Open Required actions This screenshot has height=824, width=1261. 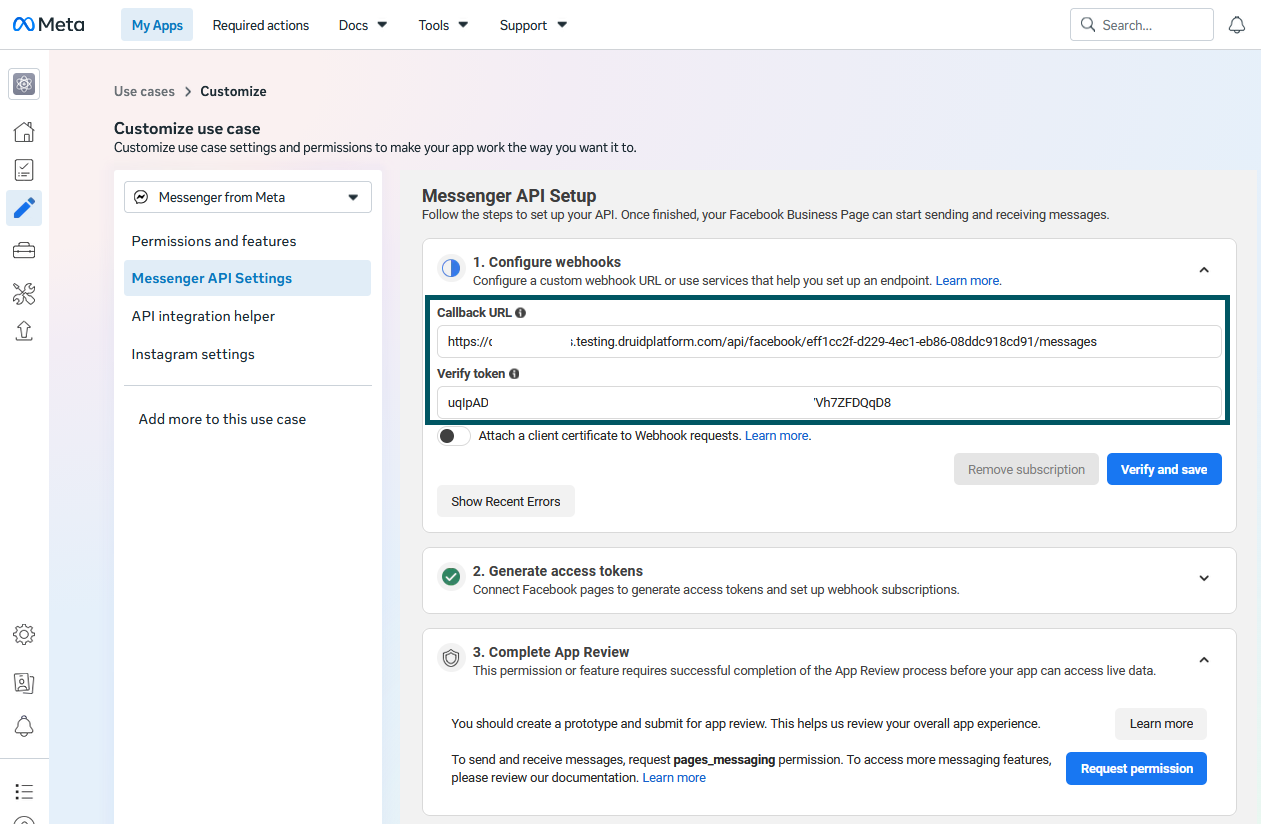tap(261, 25)
